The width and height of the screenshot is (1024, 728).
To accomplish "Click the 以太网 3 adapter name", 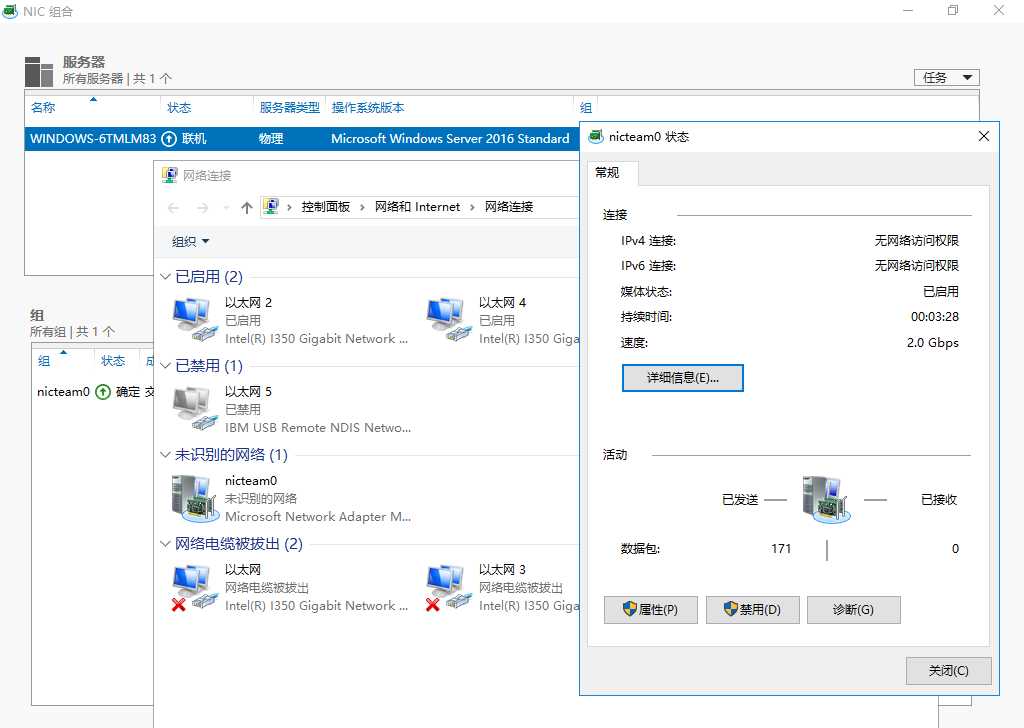I will coord(502,570).
